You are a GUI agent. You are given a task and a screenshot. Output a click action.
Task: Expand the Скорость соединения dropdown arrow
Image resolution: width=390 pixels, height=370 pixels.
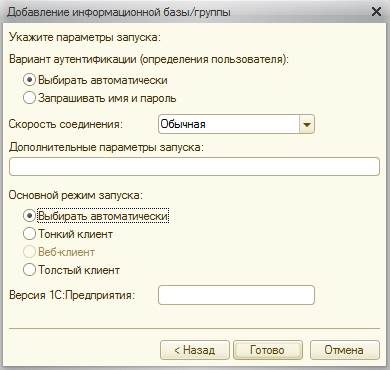pos(307,124)
